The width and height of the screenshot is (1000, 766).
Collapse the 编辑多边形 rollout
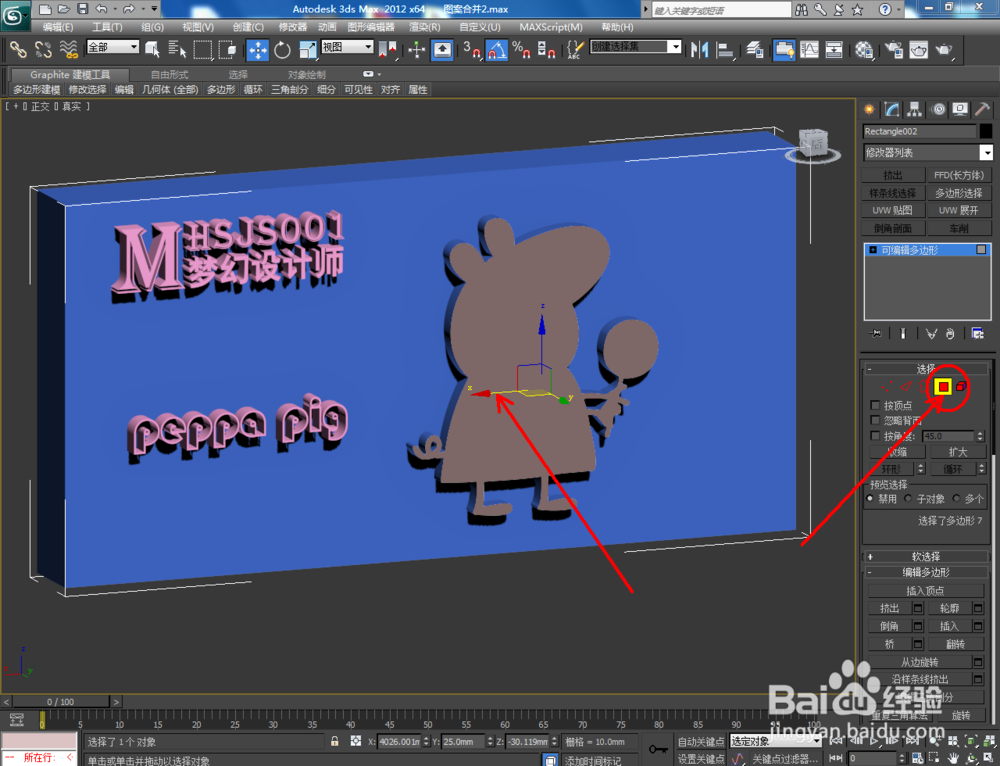925,573
